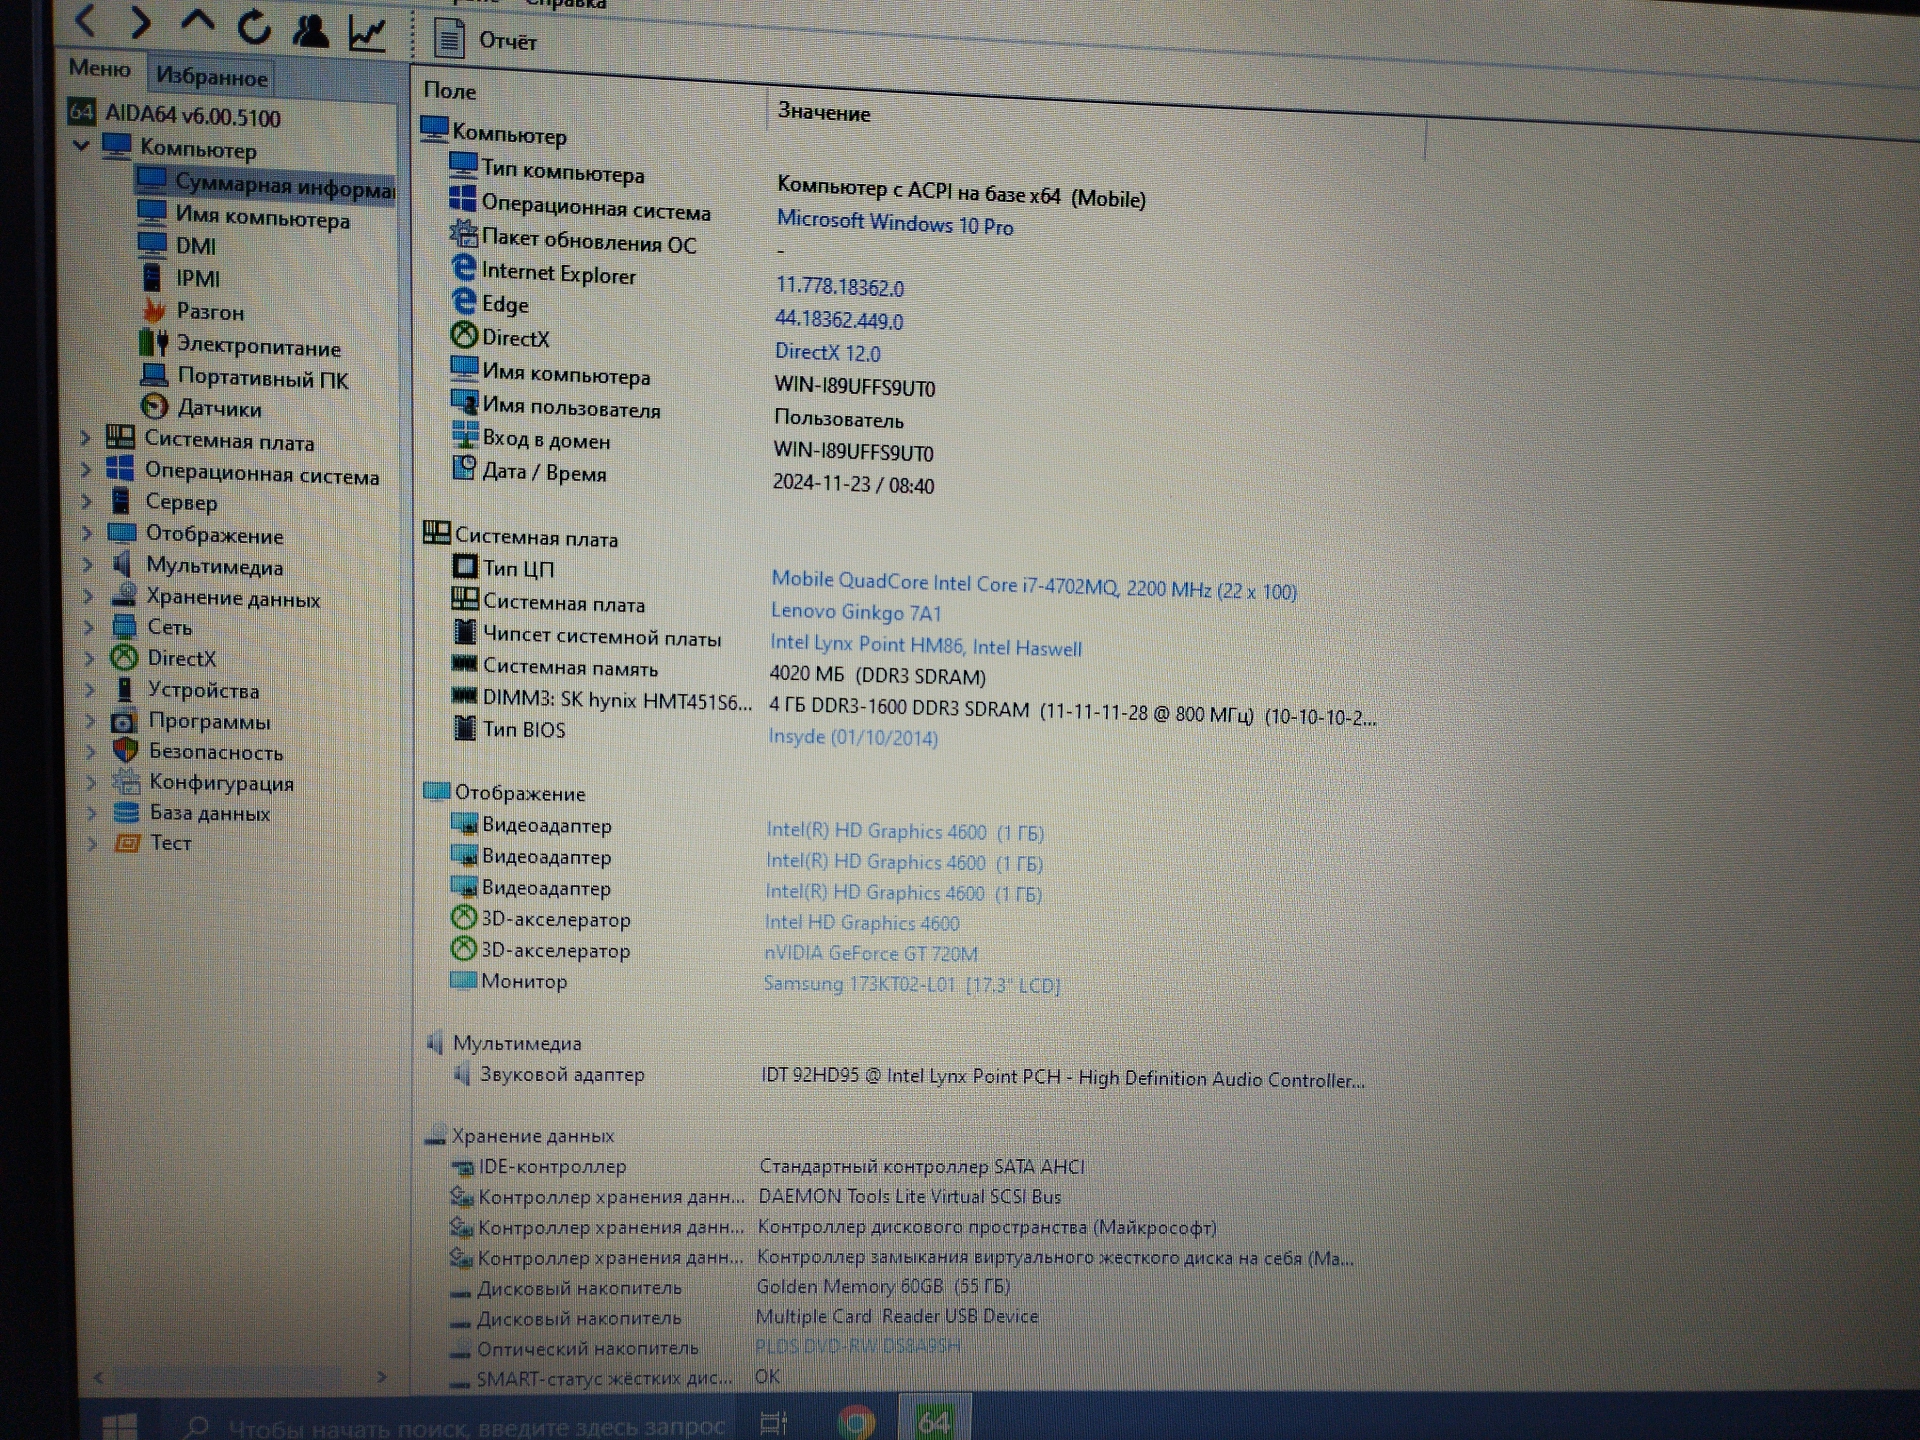This screenshot has height=1440, width=1920.
Task: Open the nVIDIA GeForce GT 720M link
Action: pos(871,953)
